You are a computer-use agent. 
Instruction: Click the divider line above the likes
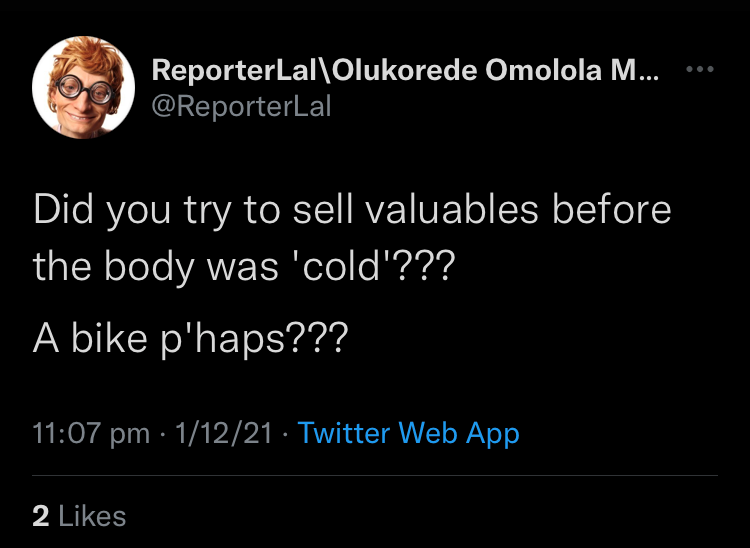click(x=375, y=475)
